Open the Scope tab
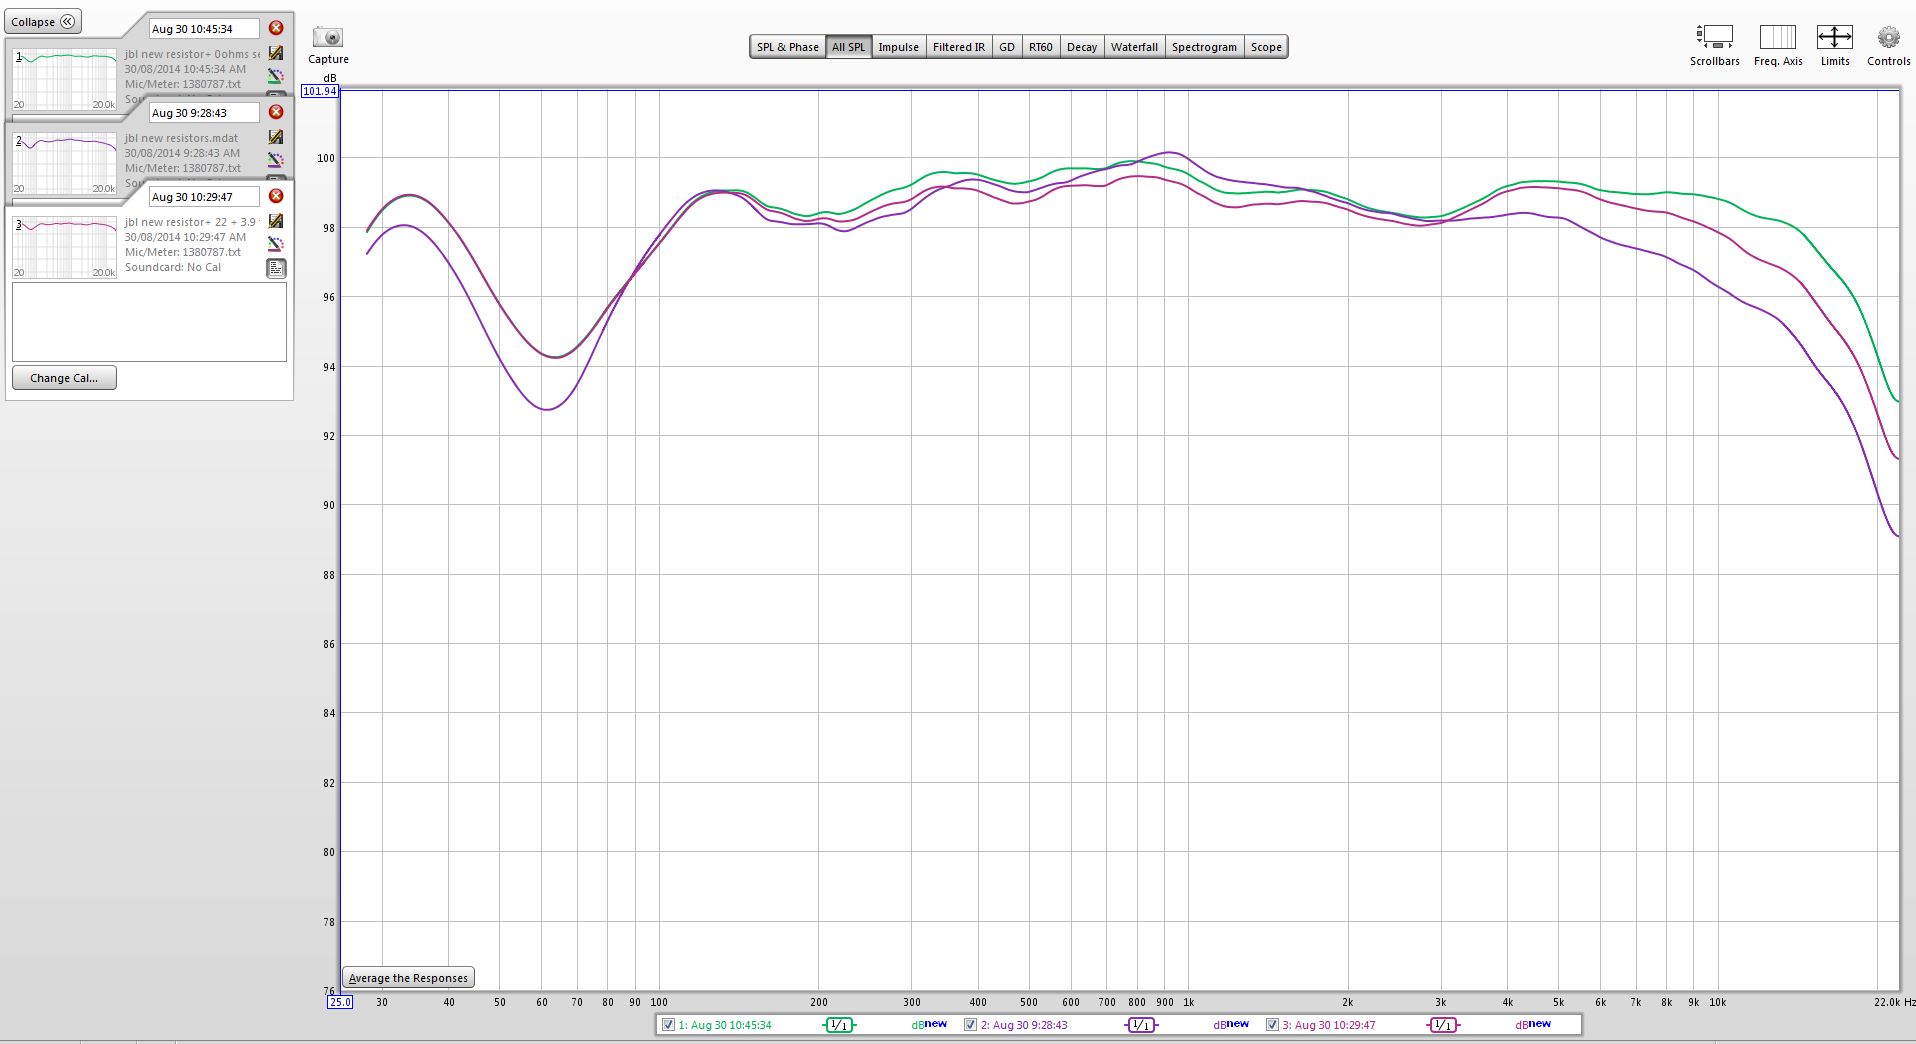Screen dimensions: 1916x1044 [x=1266, y=47]
